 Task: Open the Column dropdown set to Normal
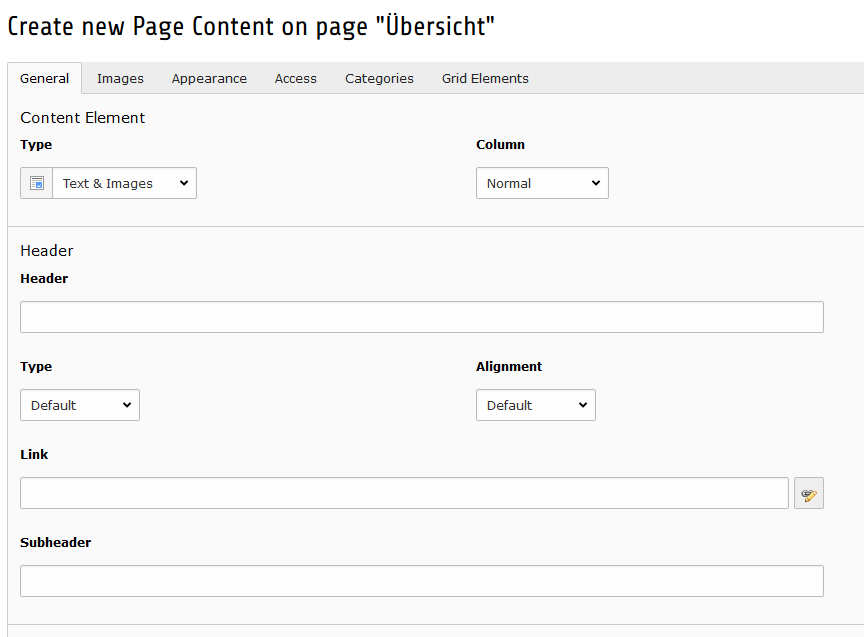click(x=542, y=183)
